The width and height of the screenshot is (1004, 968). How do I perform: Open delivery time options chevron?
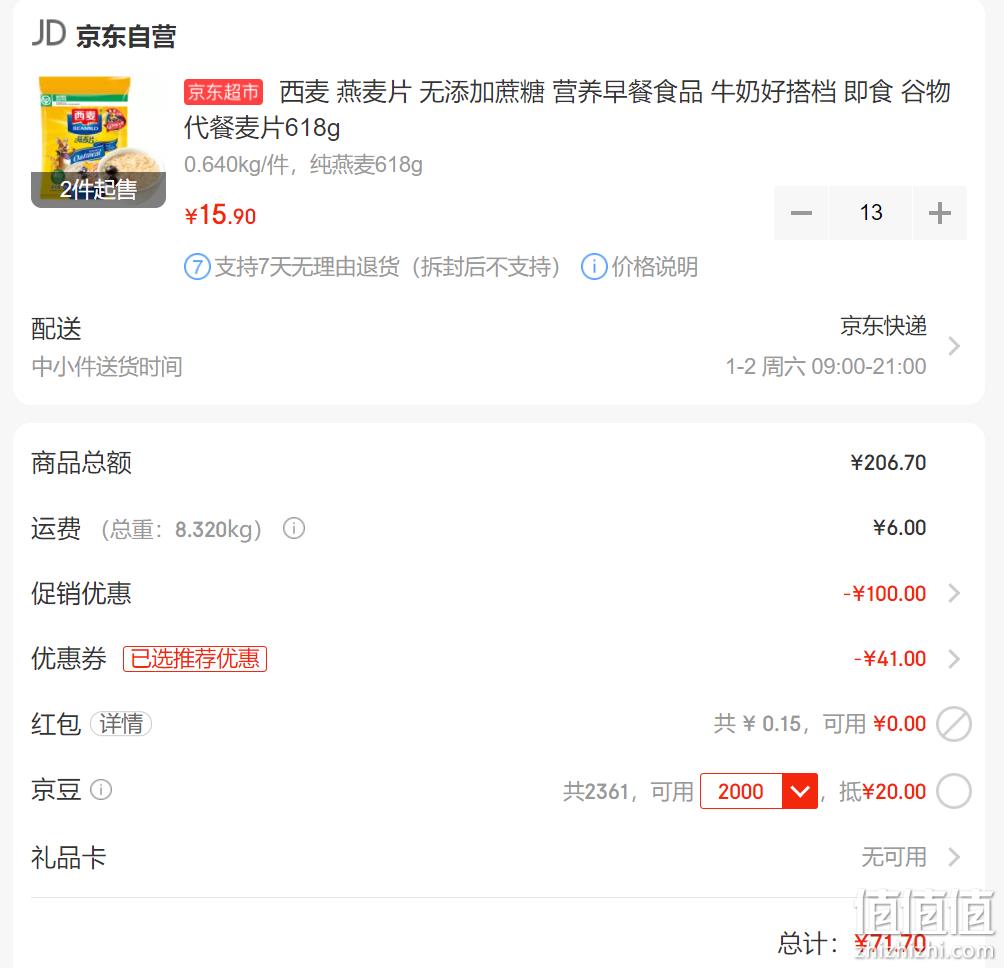[954, 346]
